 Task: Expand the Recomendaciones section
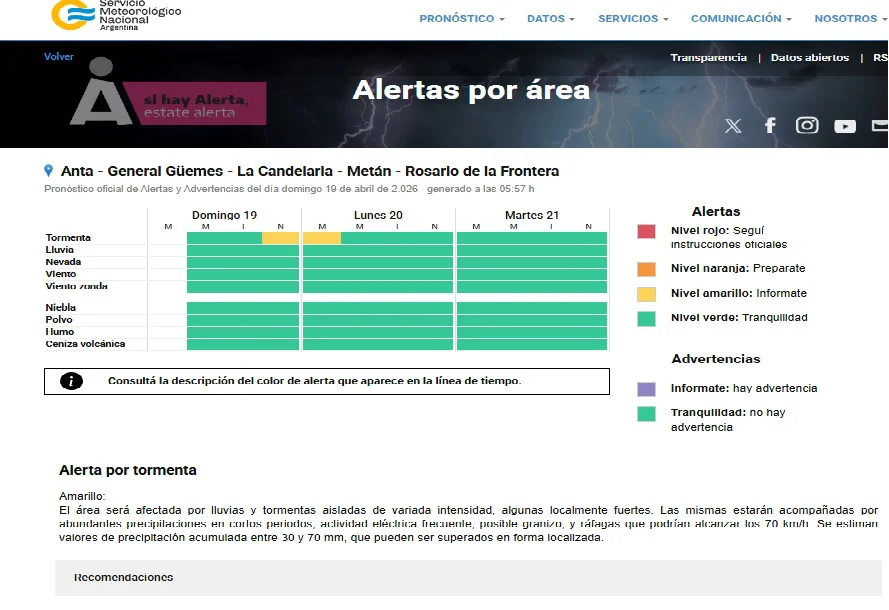[468, 578]
